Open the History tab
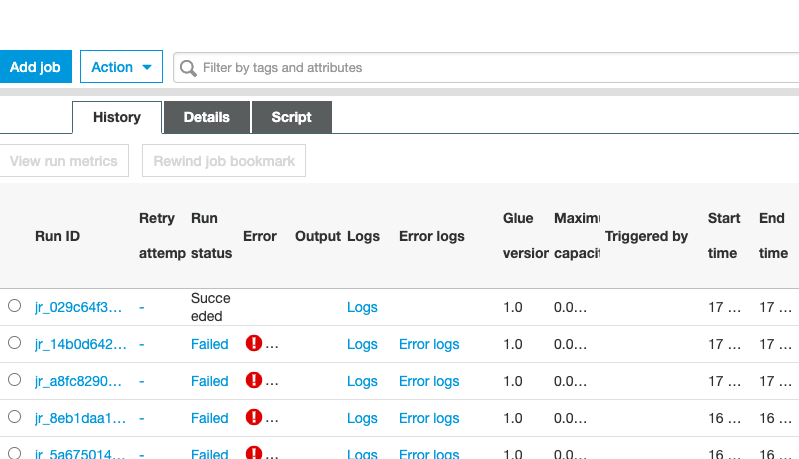Image resolution: width=799 pixels, height=459 pixels. [x=117, y=117]
